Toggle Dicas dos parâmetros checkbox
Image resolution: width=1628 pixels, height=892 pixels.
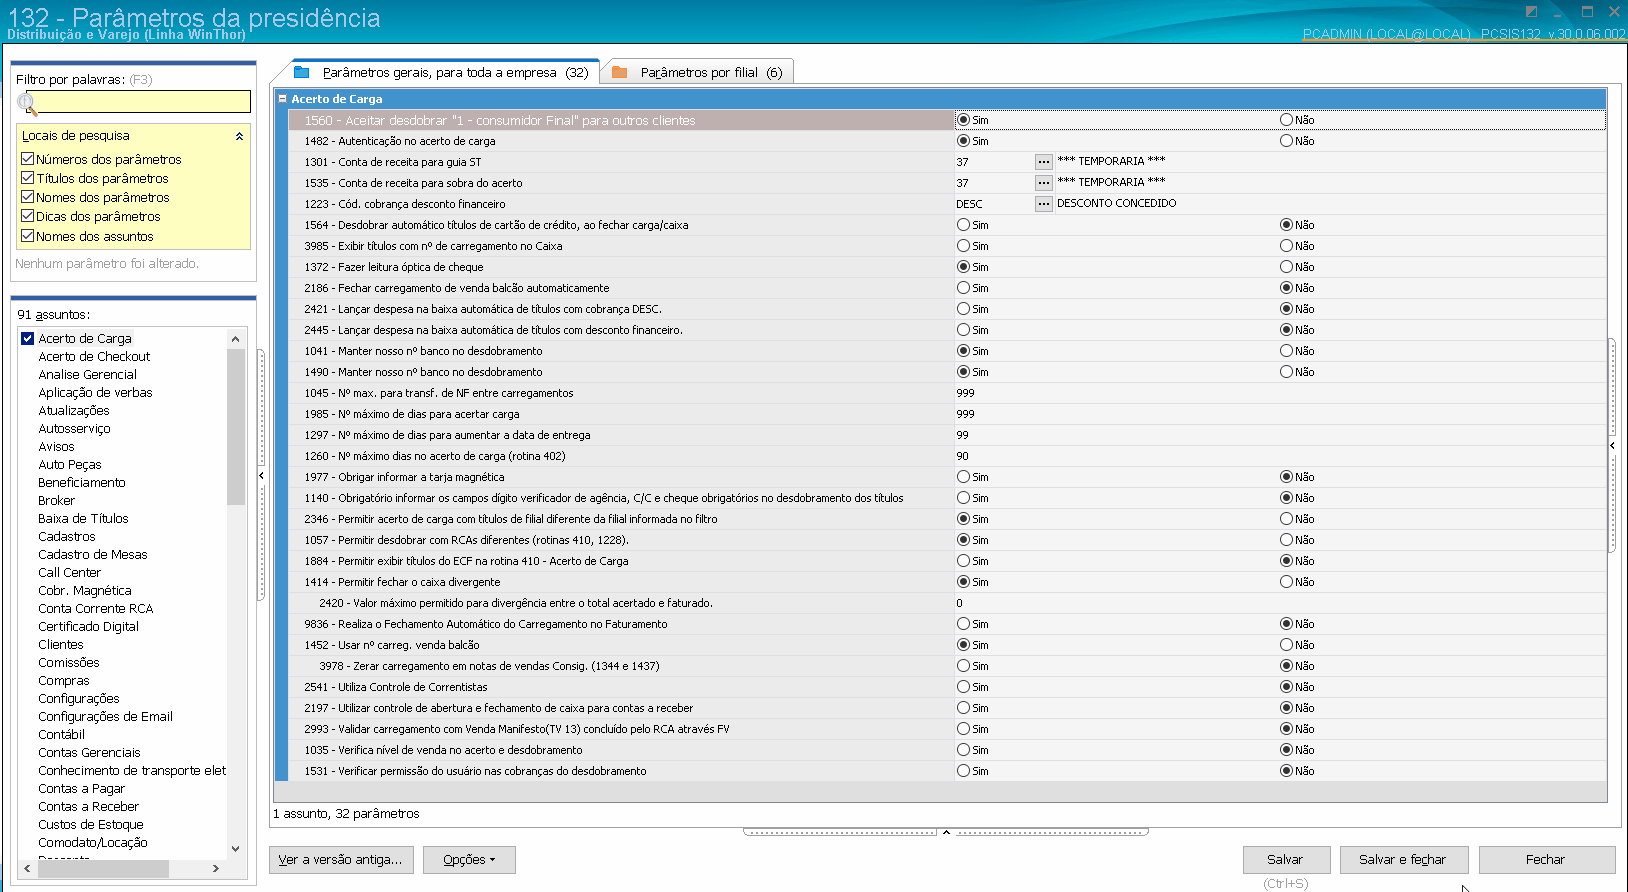tap(28, 216)
